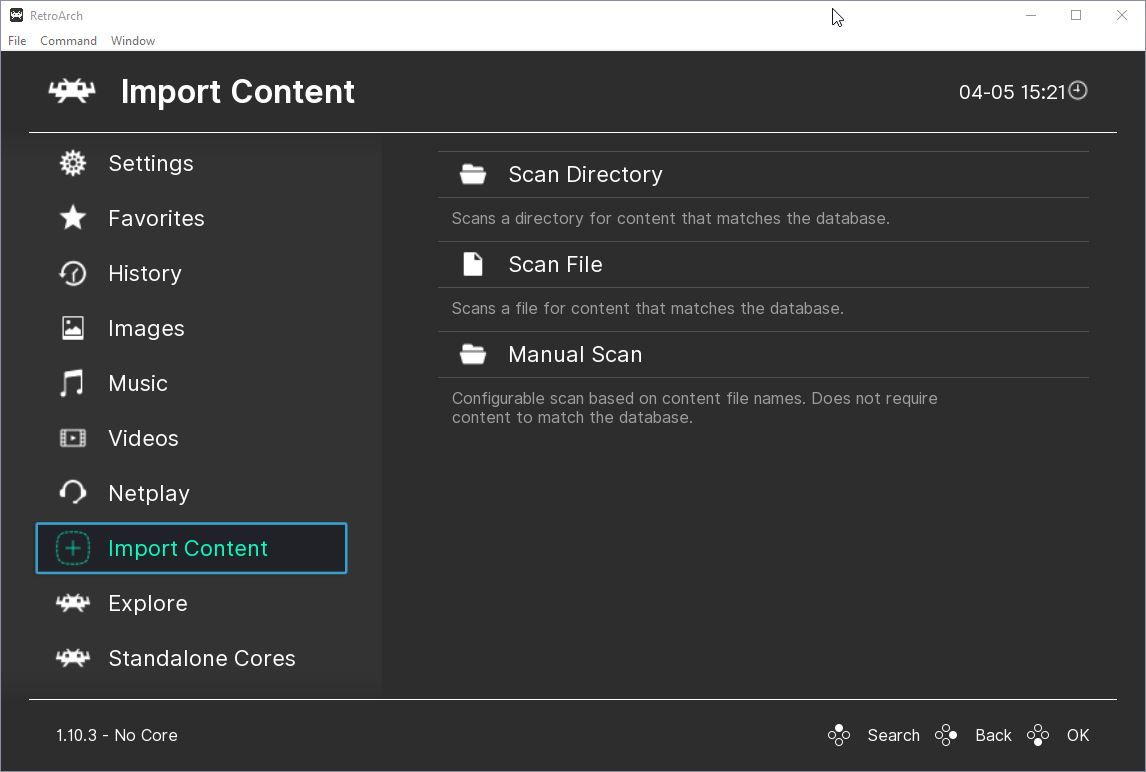Click the Explore invader icon
Viewport: 1146px width, 772px height.
pyautogui.click(x=73, y=603)
